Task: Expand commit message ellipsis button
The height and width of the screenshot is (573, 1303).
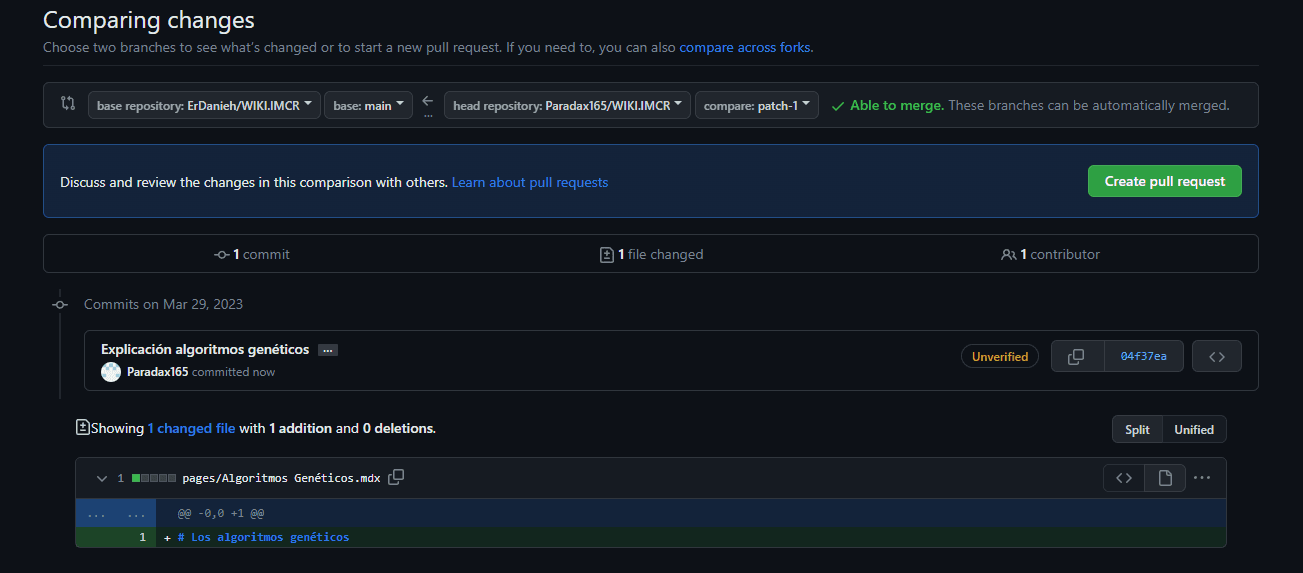Action: [x=328, y=350]
